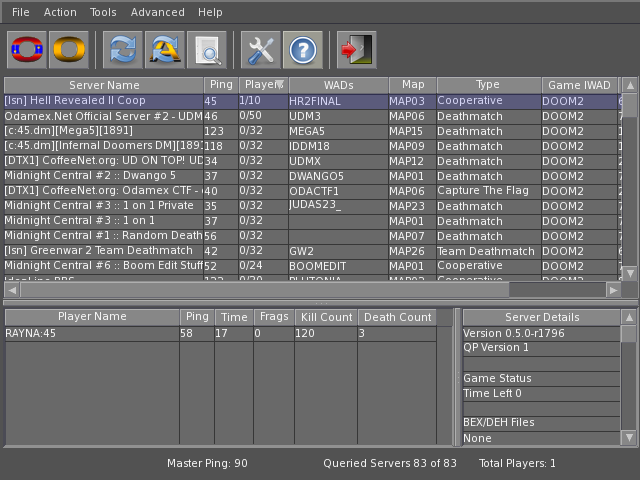Click the question mark help icon
The height and width of the screenshot is (480, 640).
coord(302,50)
